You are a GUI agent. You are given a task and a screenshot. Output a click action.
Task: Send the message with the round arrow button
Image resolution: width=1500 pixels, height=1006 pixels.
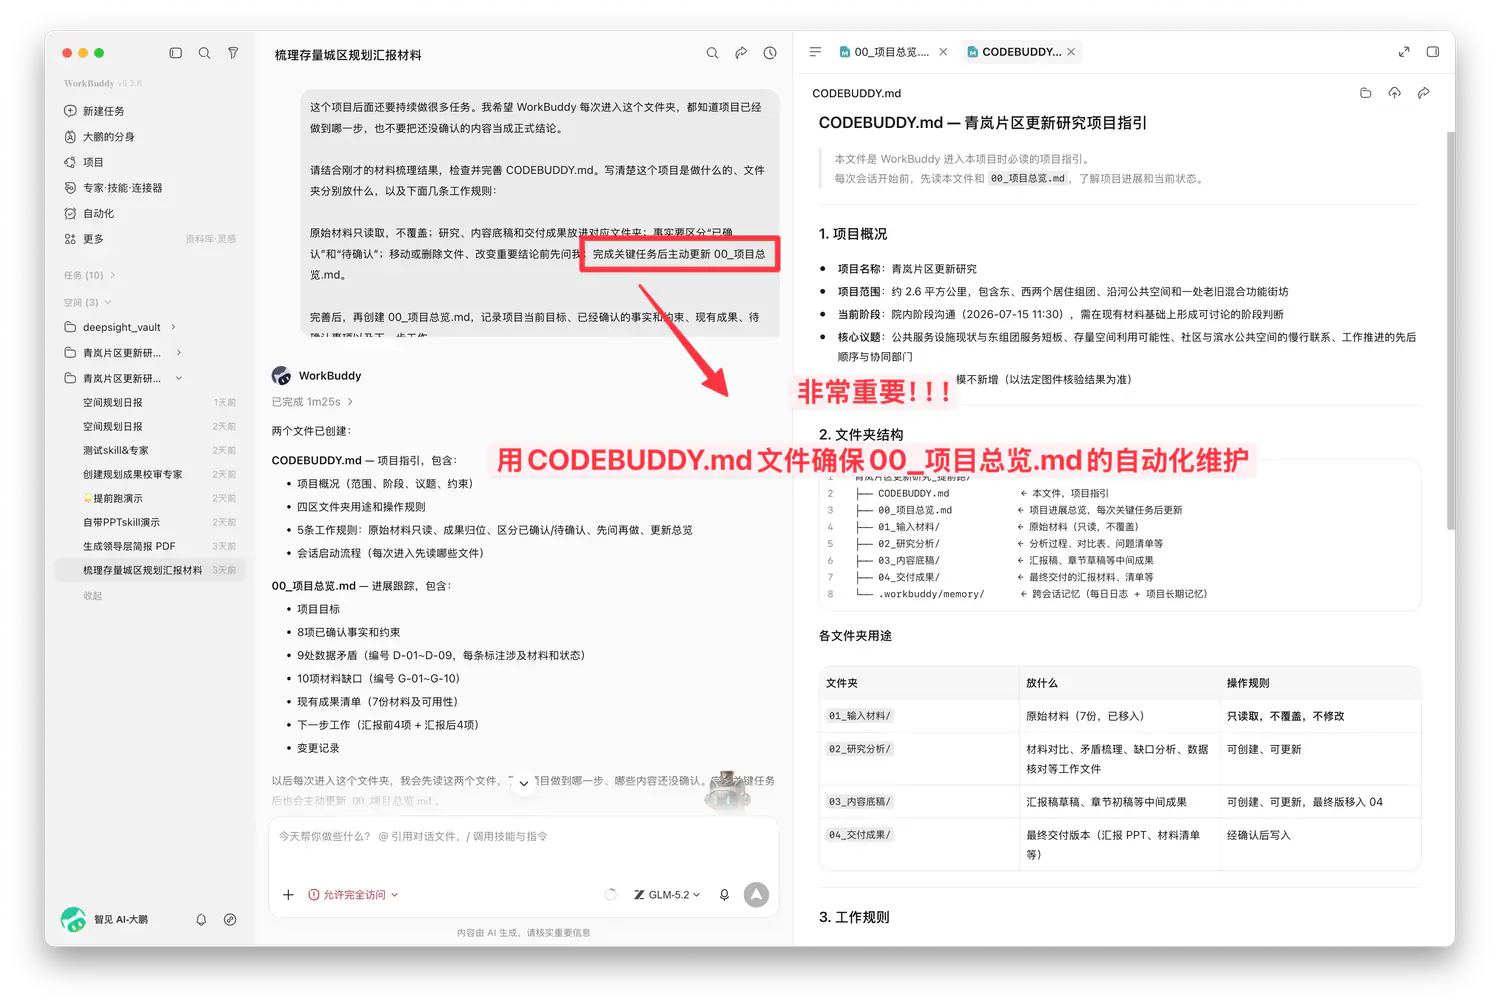(x=757, y=895)
